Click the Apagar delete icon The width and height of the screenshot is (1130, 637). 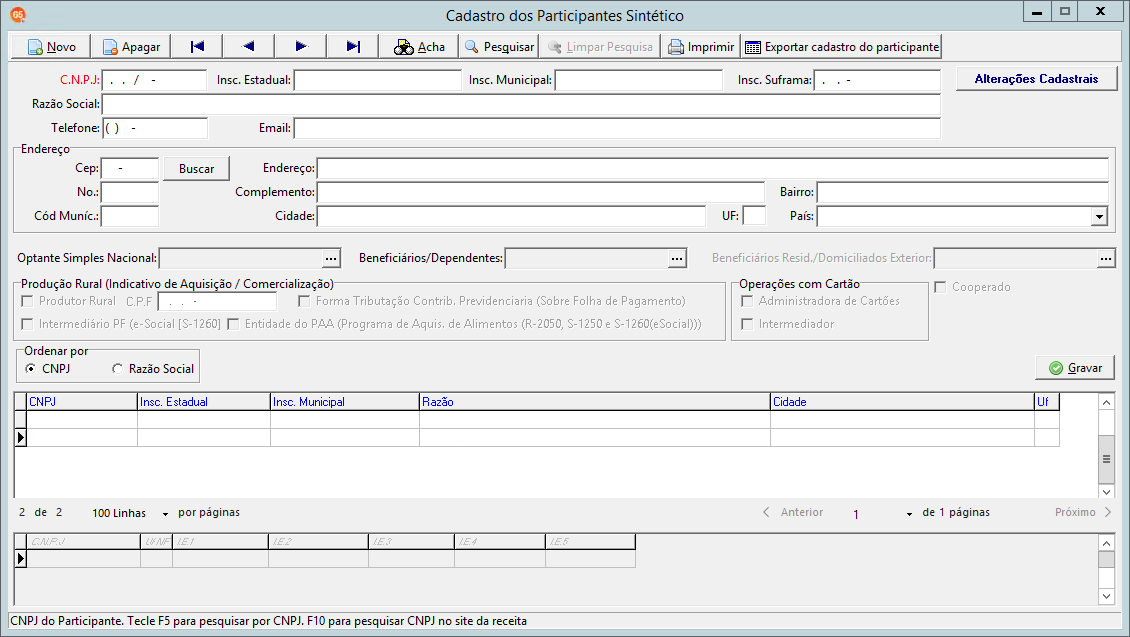click(x=110, y=47)
